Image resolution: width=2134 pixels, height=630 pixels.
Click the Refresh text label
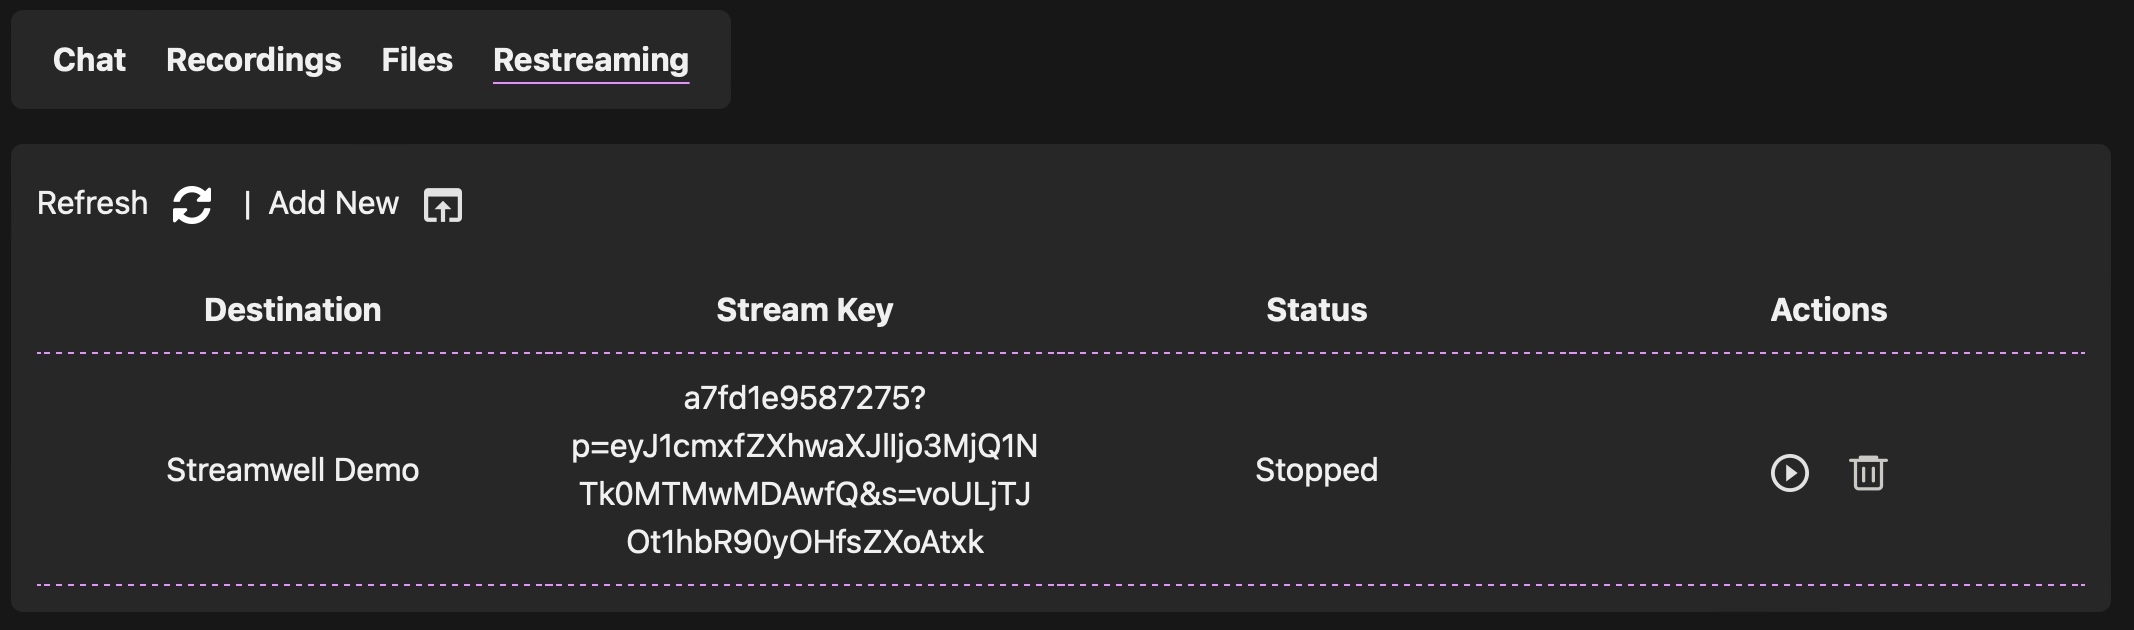pyautogui.click(x=92, y=203)
